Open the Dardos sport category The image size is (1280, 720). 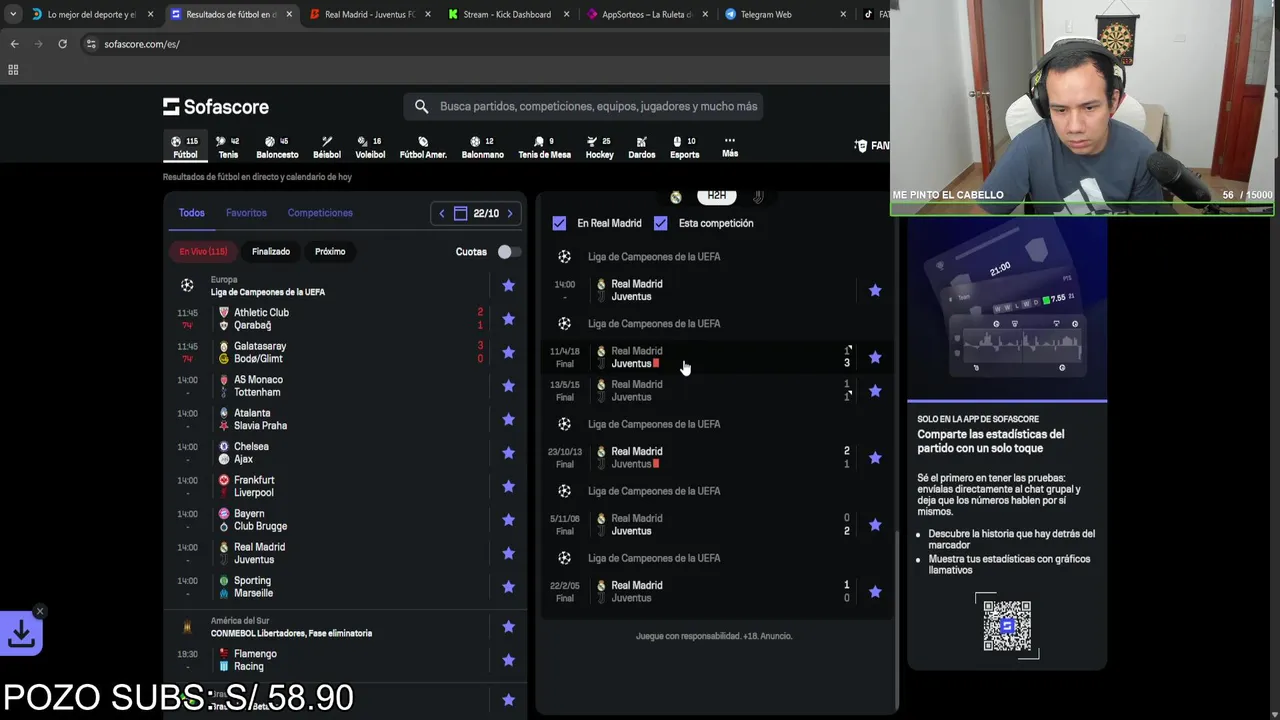(641, 147)
